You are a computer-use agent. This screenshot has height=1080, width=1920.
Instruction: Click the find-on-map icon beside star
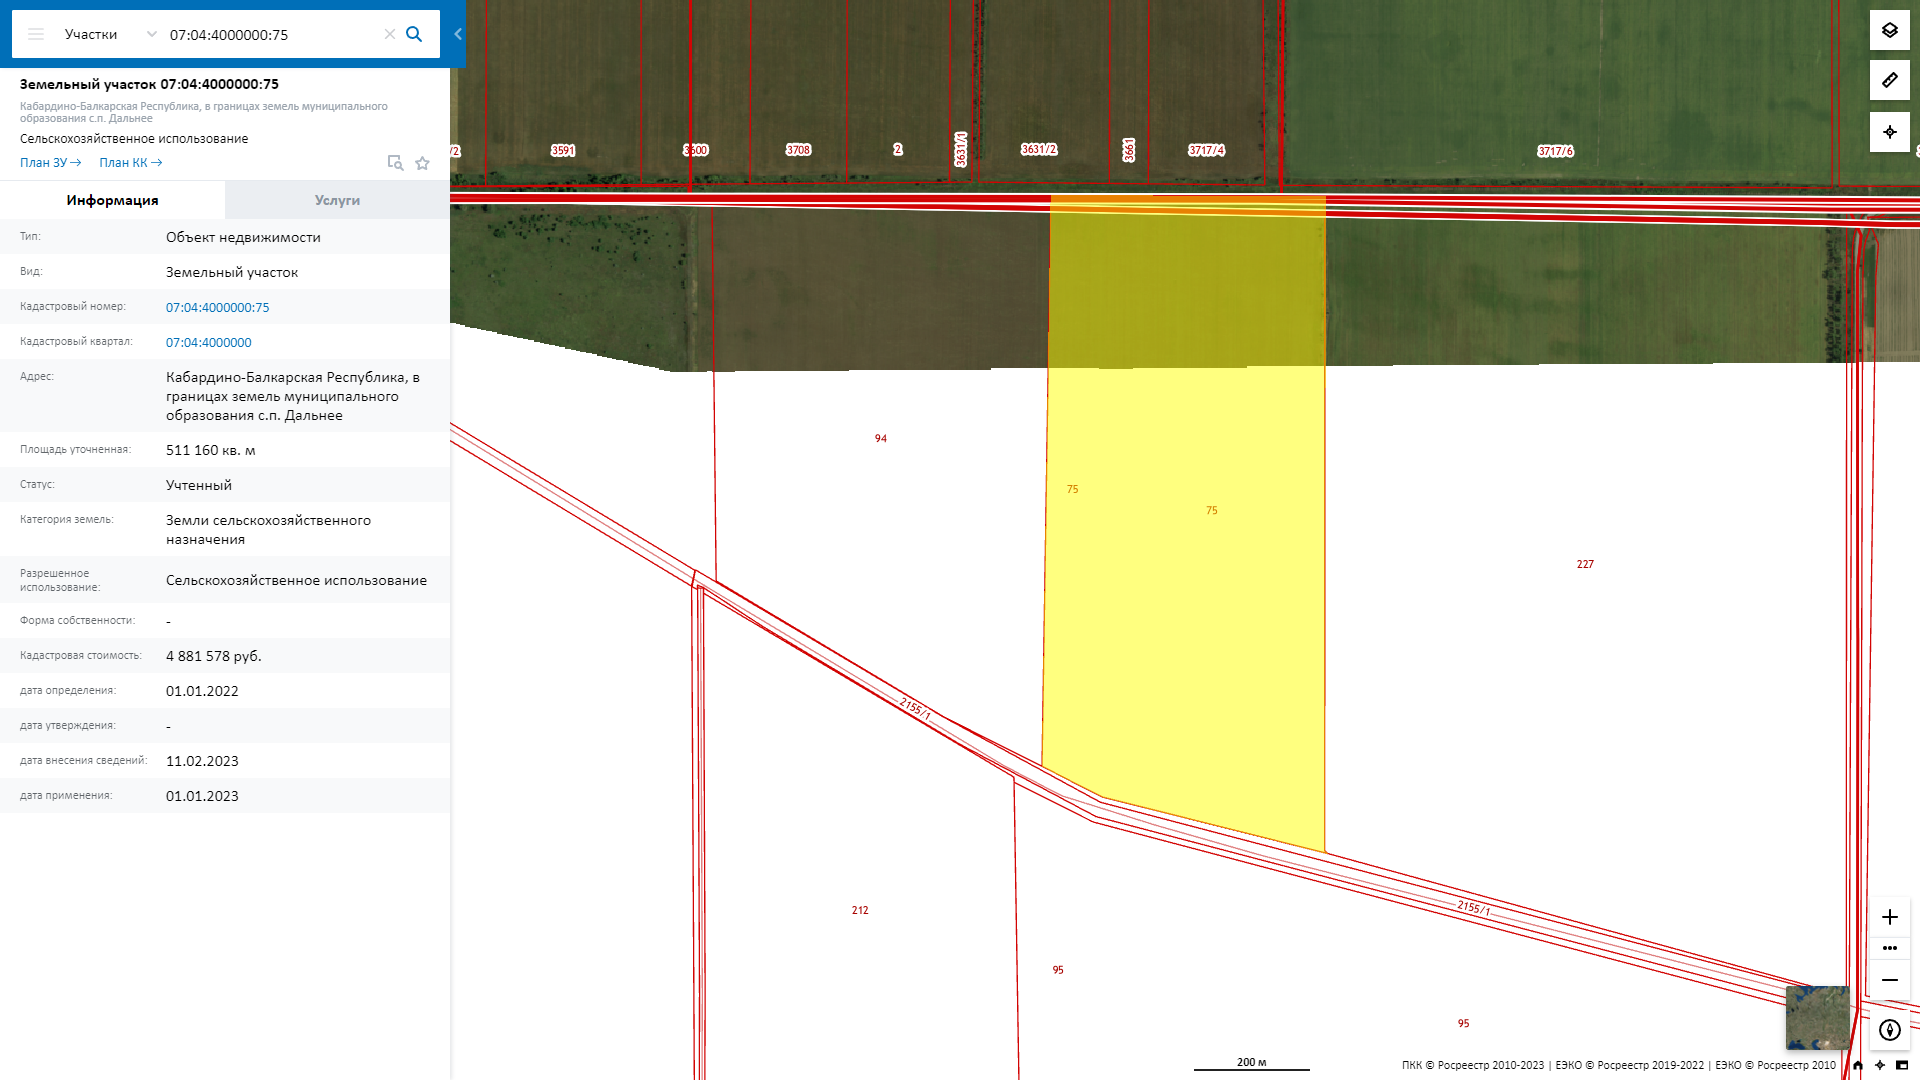pyautogui.click(x=395, y=163)
